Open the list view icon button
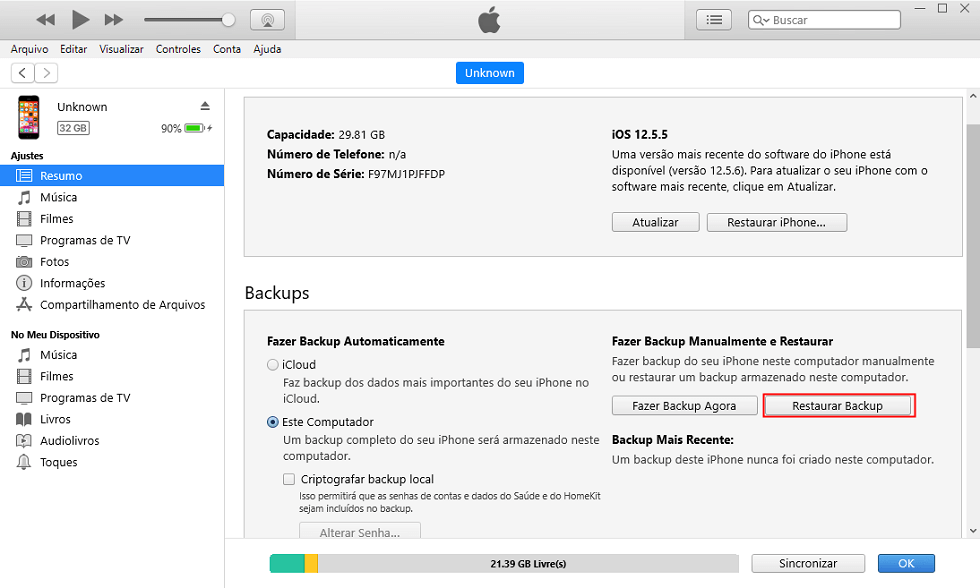 (714, 20)
